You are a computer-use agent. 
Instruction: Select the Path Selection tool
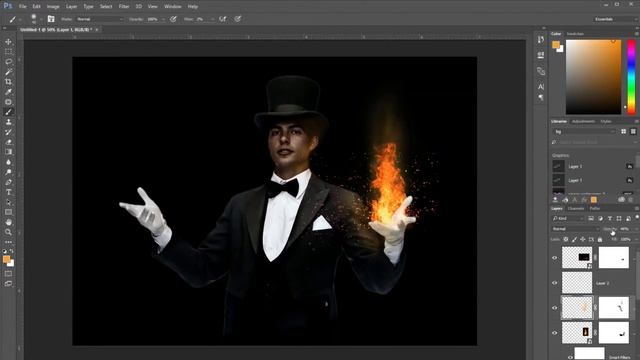[8, 202]
